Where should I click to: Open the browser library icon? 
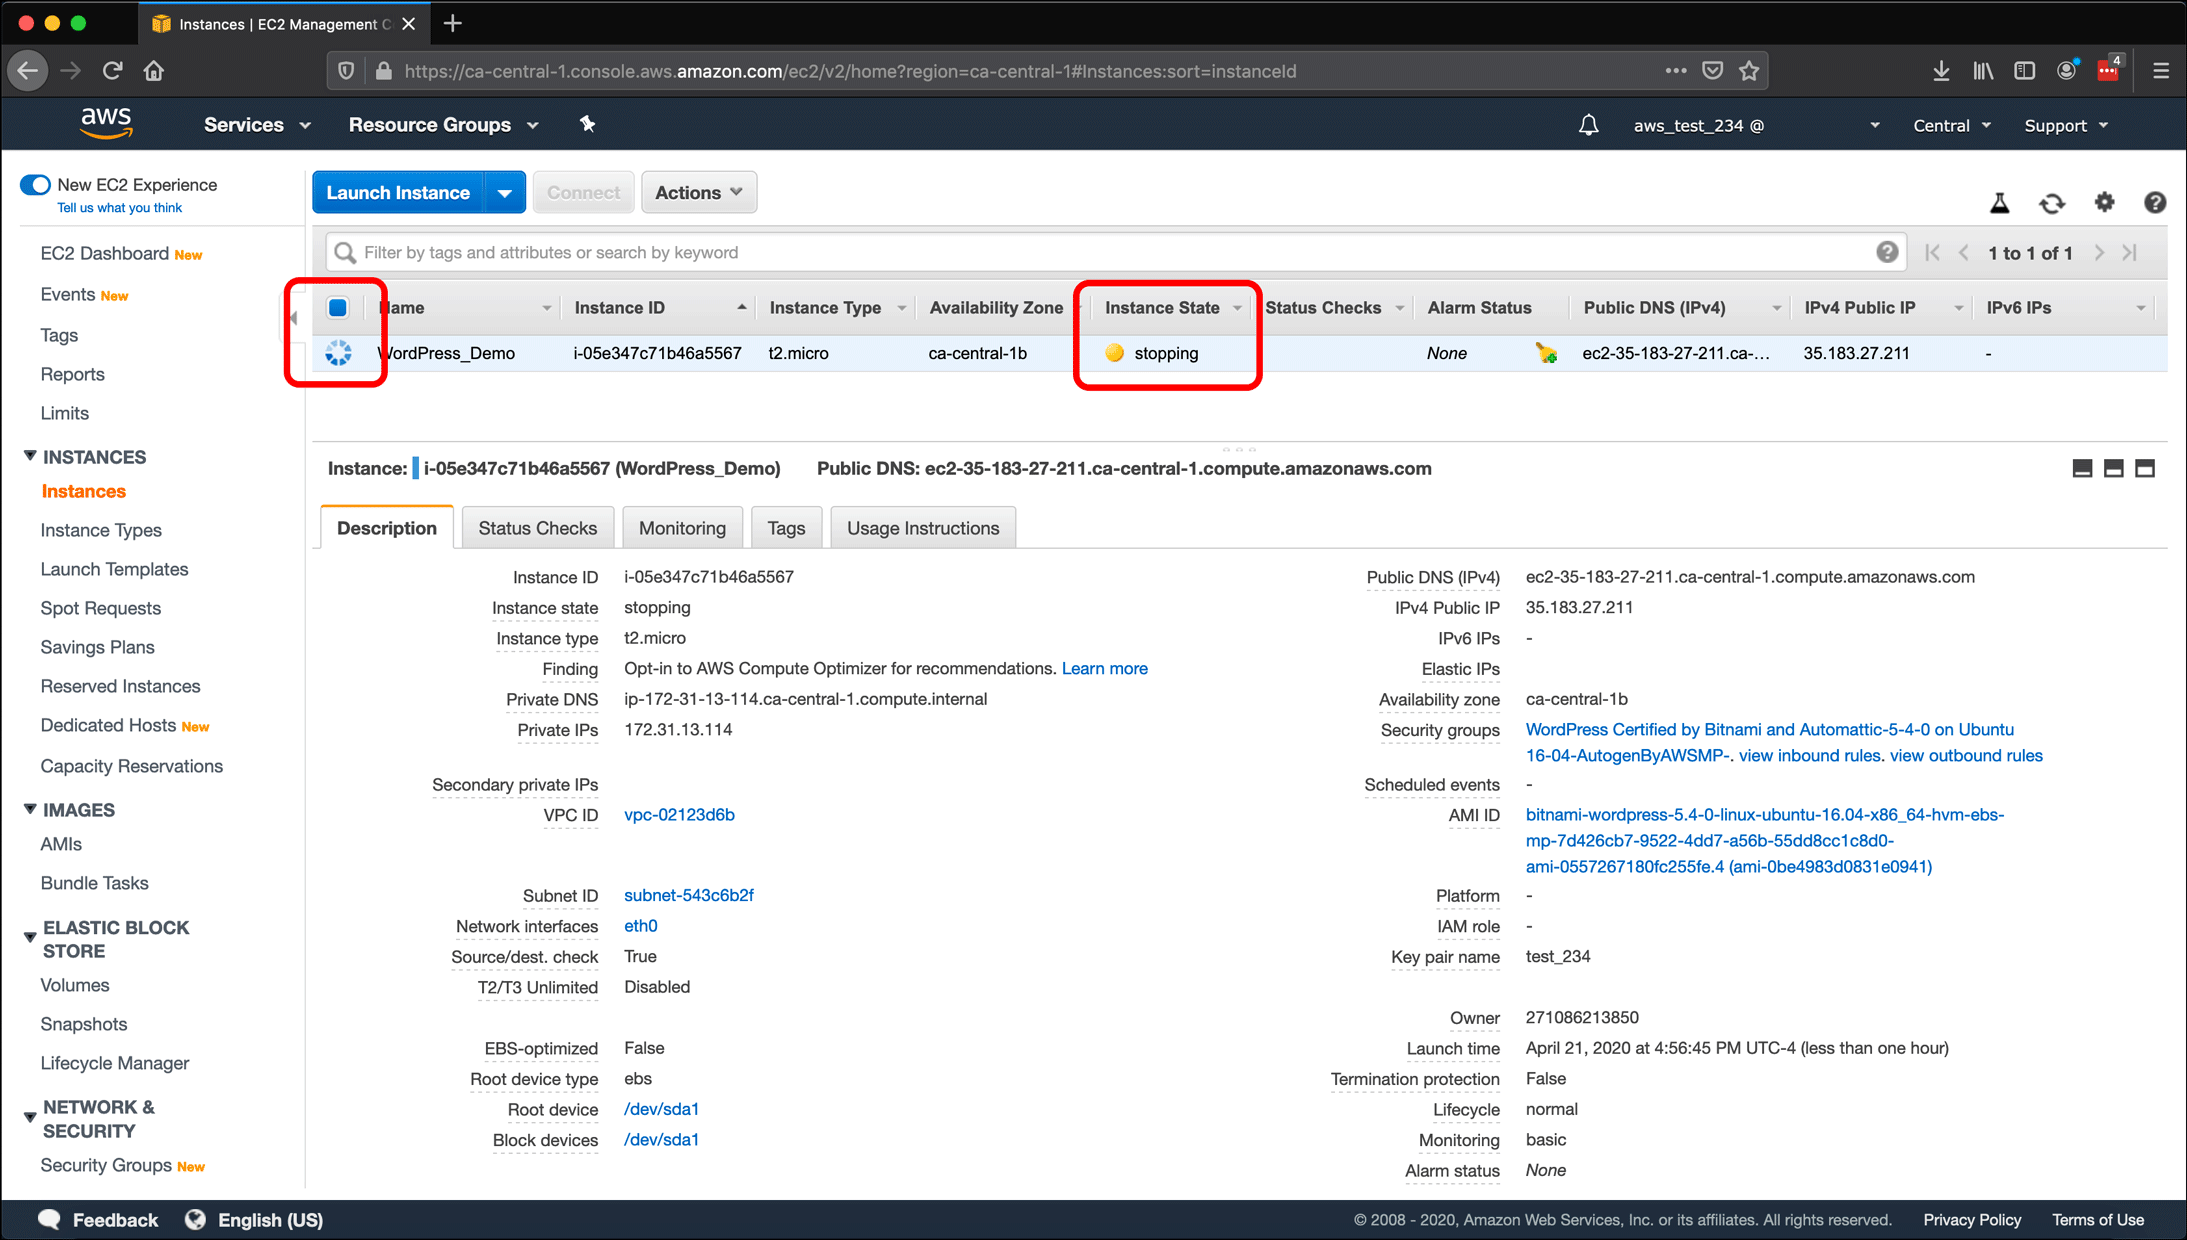tap(1983, 70)
